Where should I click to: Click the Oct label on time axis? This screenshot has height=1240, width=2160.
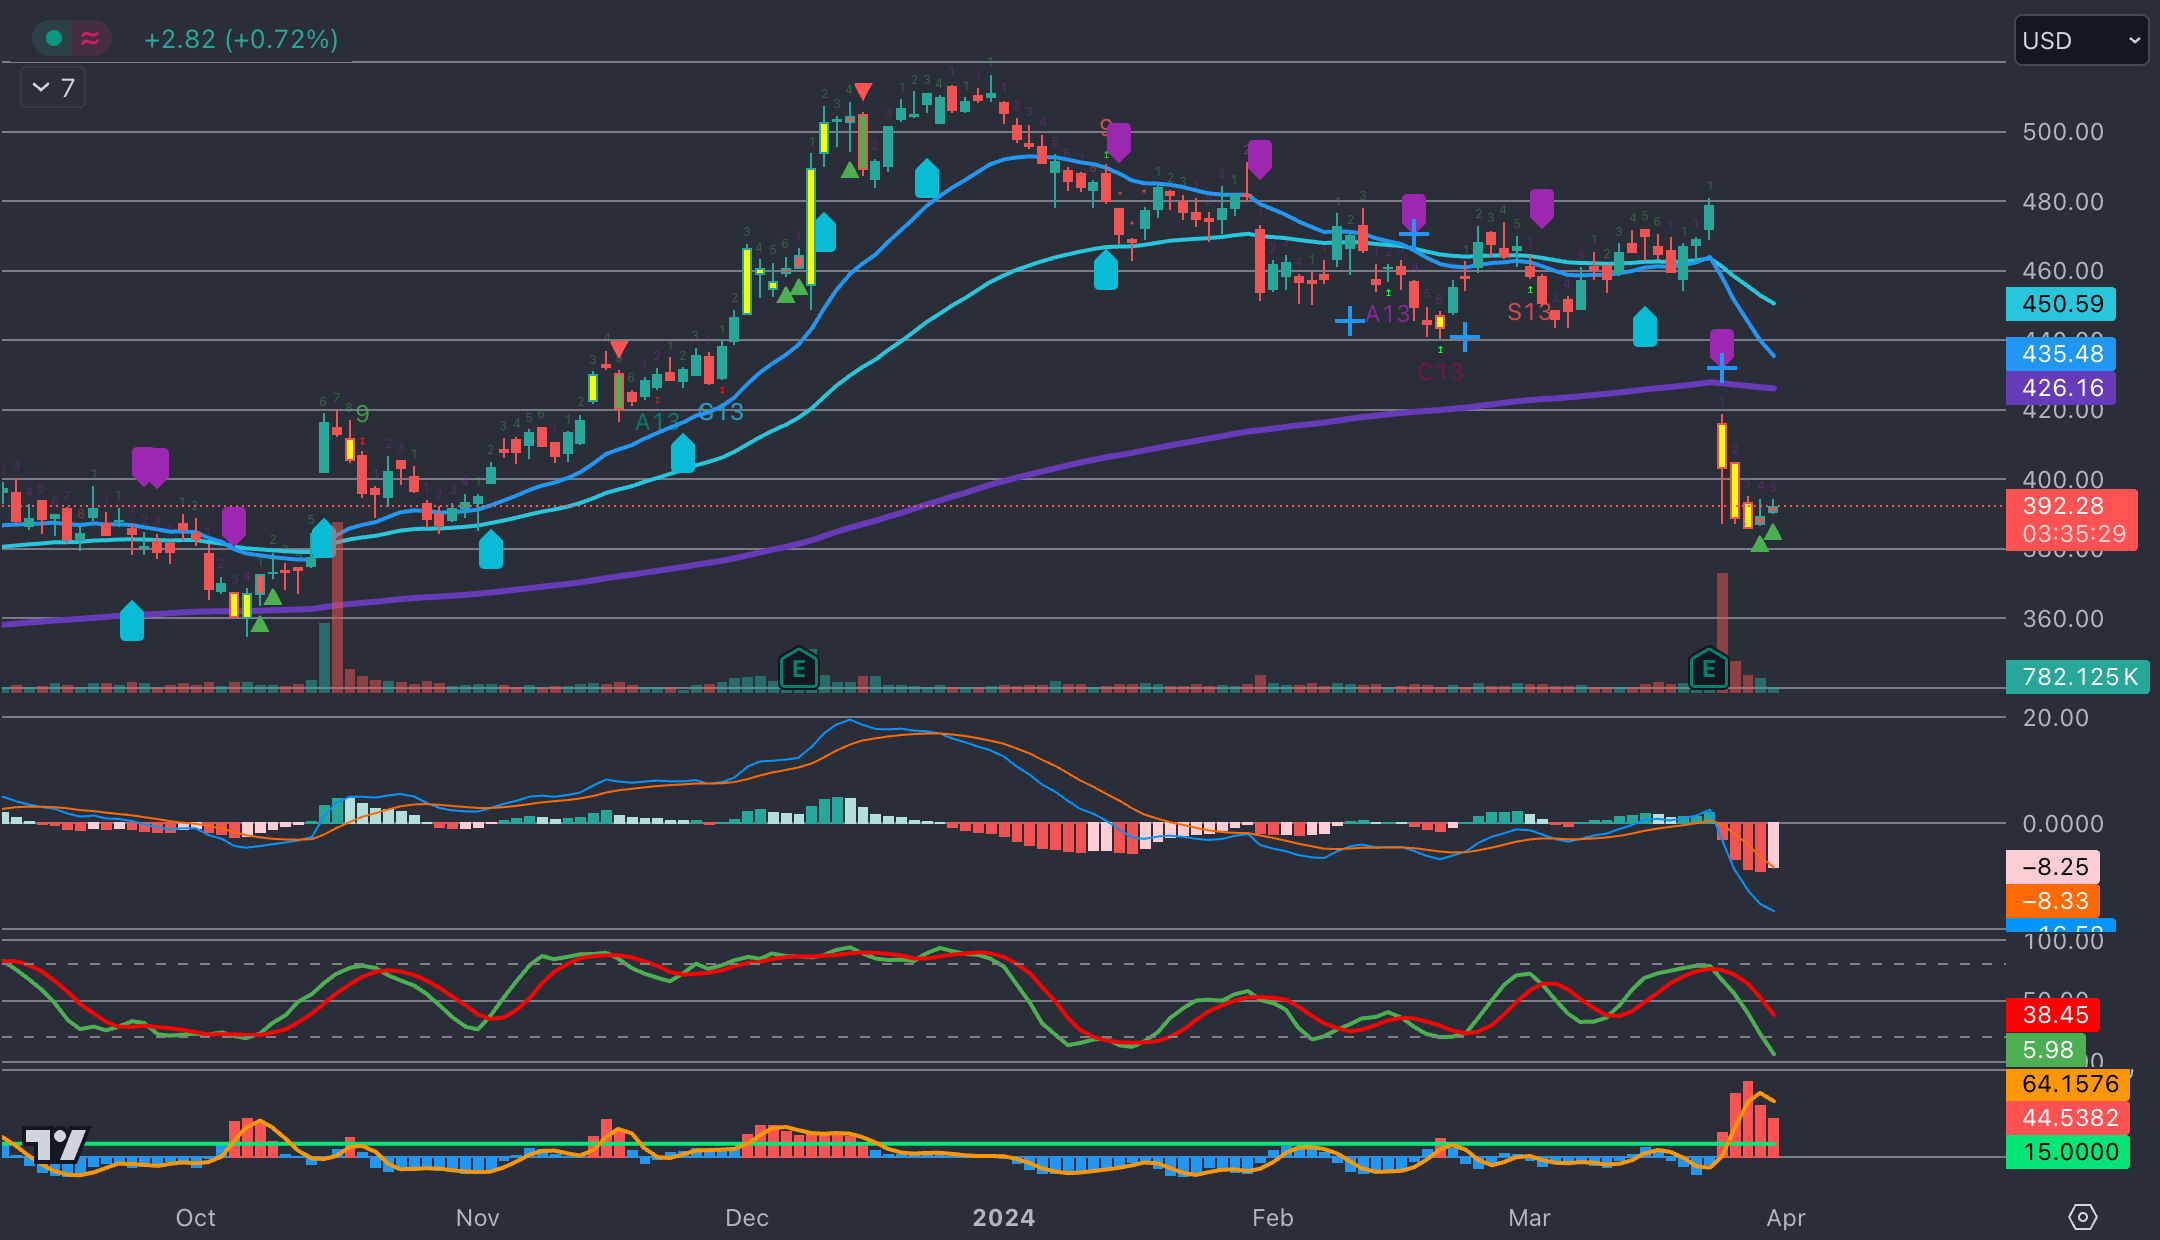(x=195, y=1218)
